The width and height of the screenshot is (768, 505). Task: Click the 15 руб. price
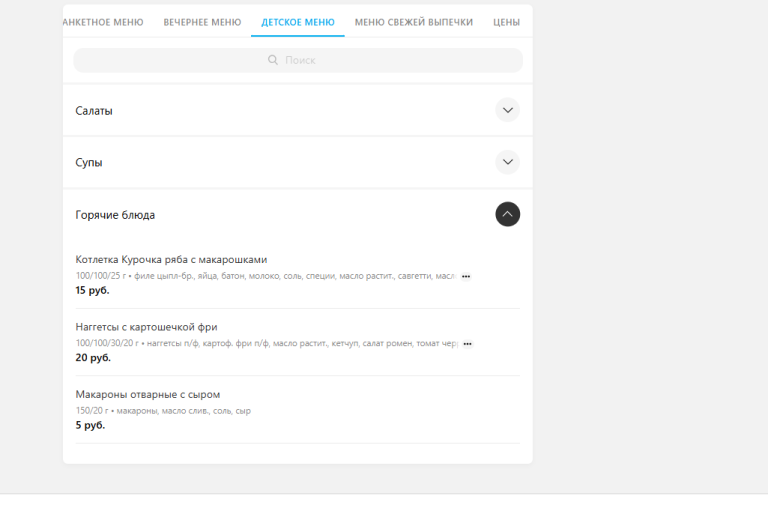point(93,290)
